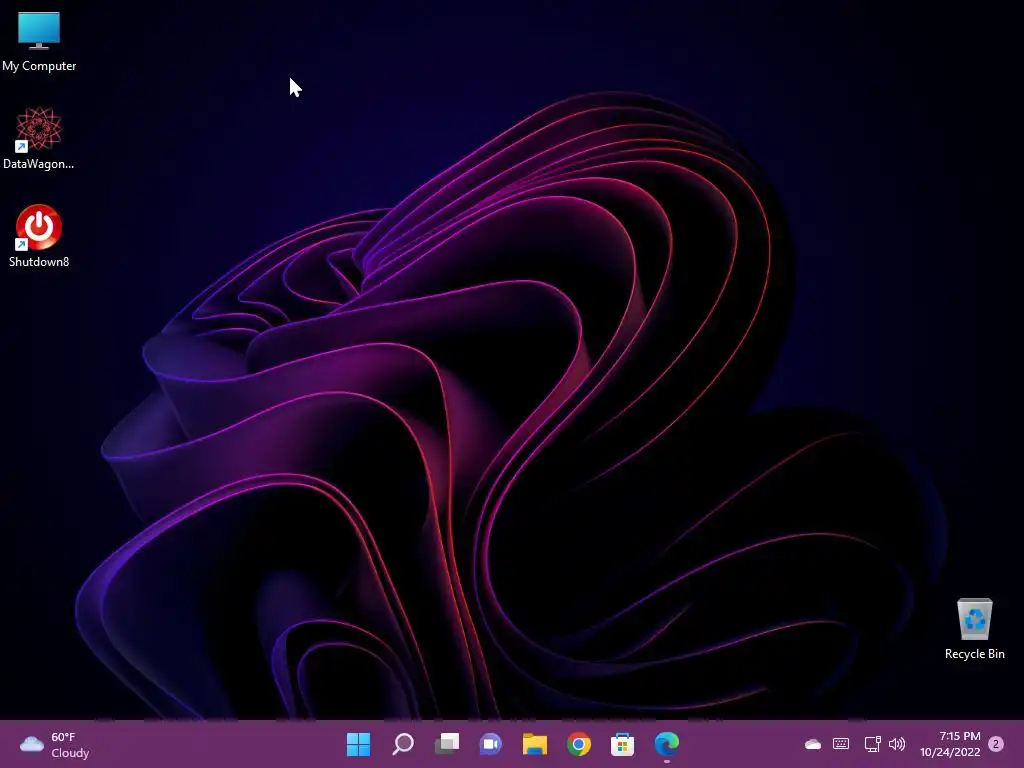
Task: Click the network tray icon
Action: 872,744
